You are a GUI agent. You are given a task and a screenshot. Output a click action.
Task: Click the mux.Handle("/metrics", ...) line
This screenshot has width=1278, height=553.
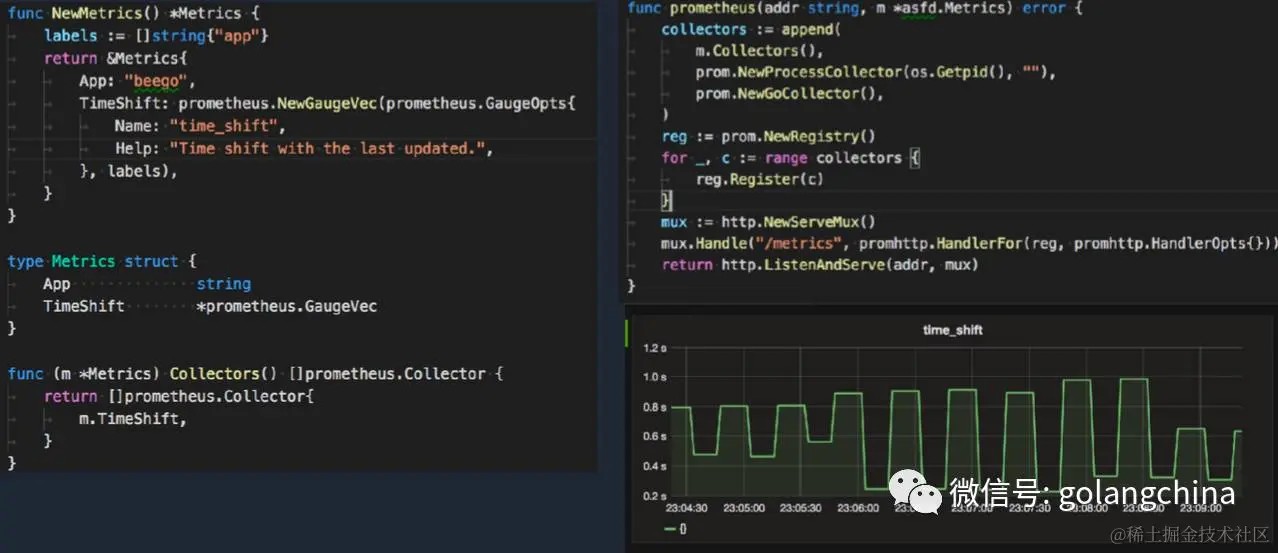969,243
